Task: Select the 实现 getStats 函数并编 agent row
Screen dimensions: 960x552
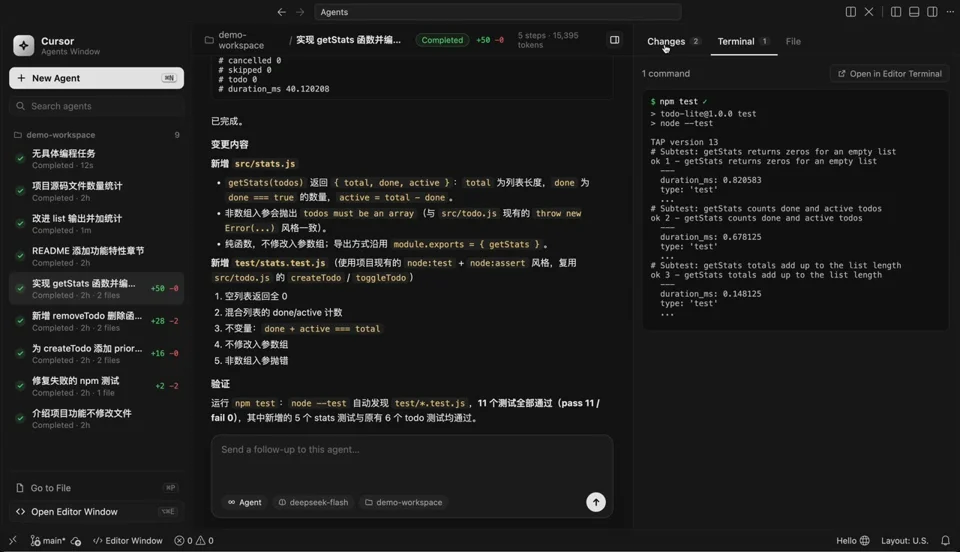Action: [x=96, y=288]
